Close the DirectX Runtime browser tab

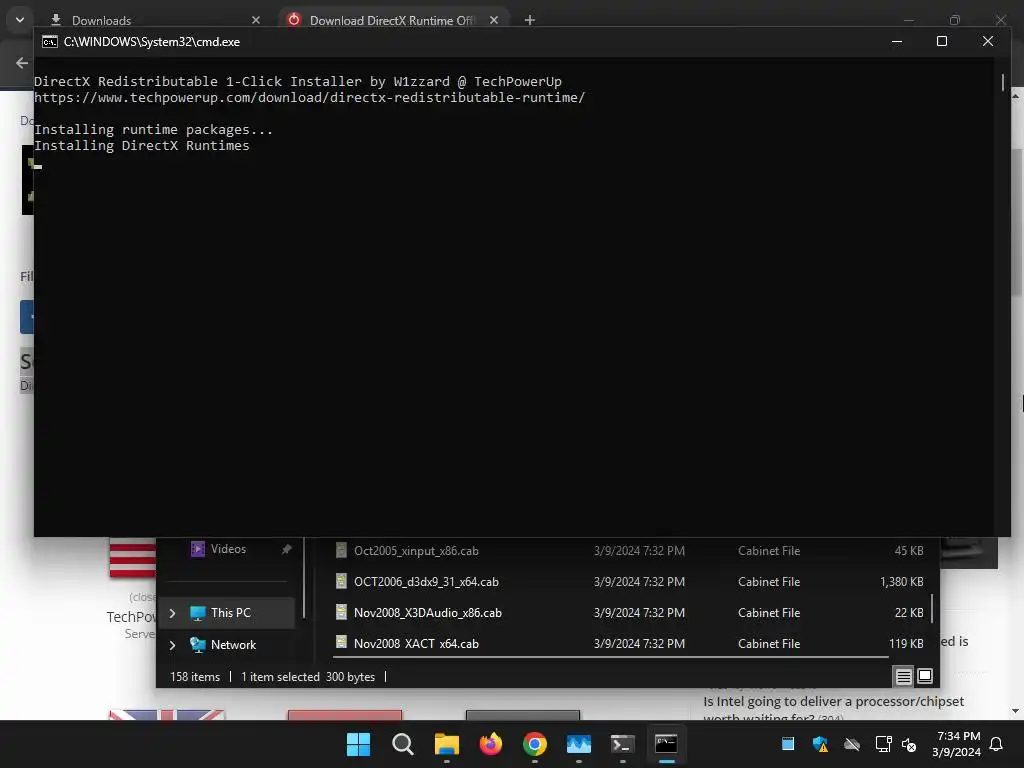(x=494, y=20)
